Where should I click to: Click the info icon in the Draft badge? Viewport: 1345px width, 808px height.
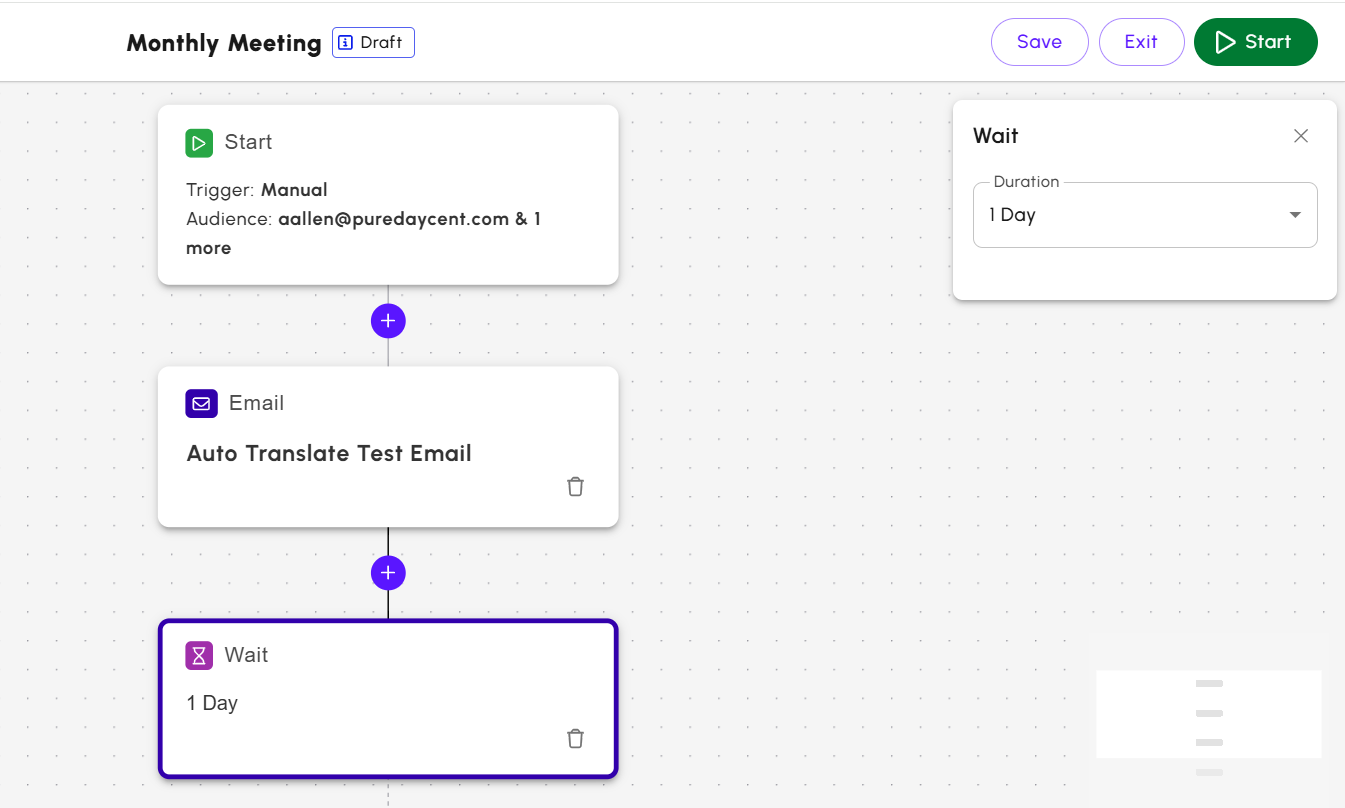346,43
